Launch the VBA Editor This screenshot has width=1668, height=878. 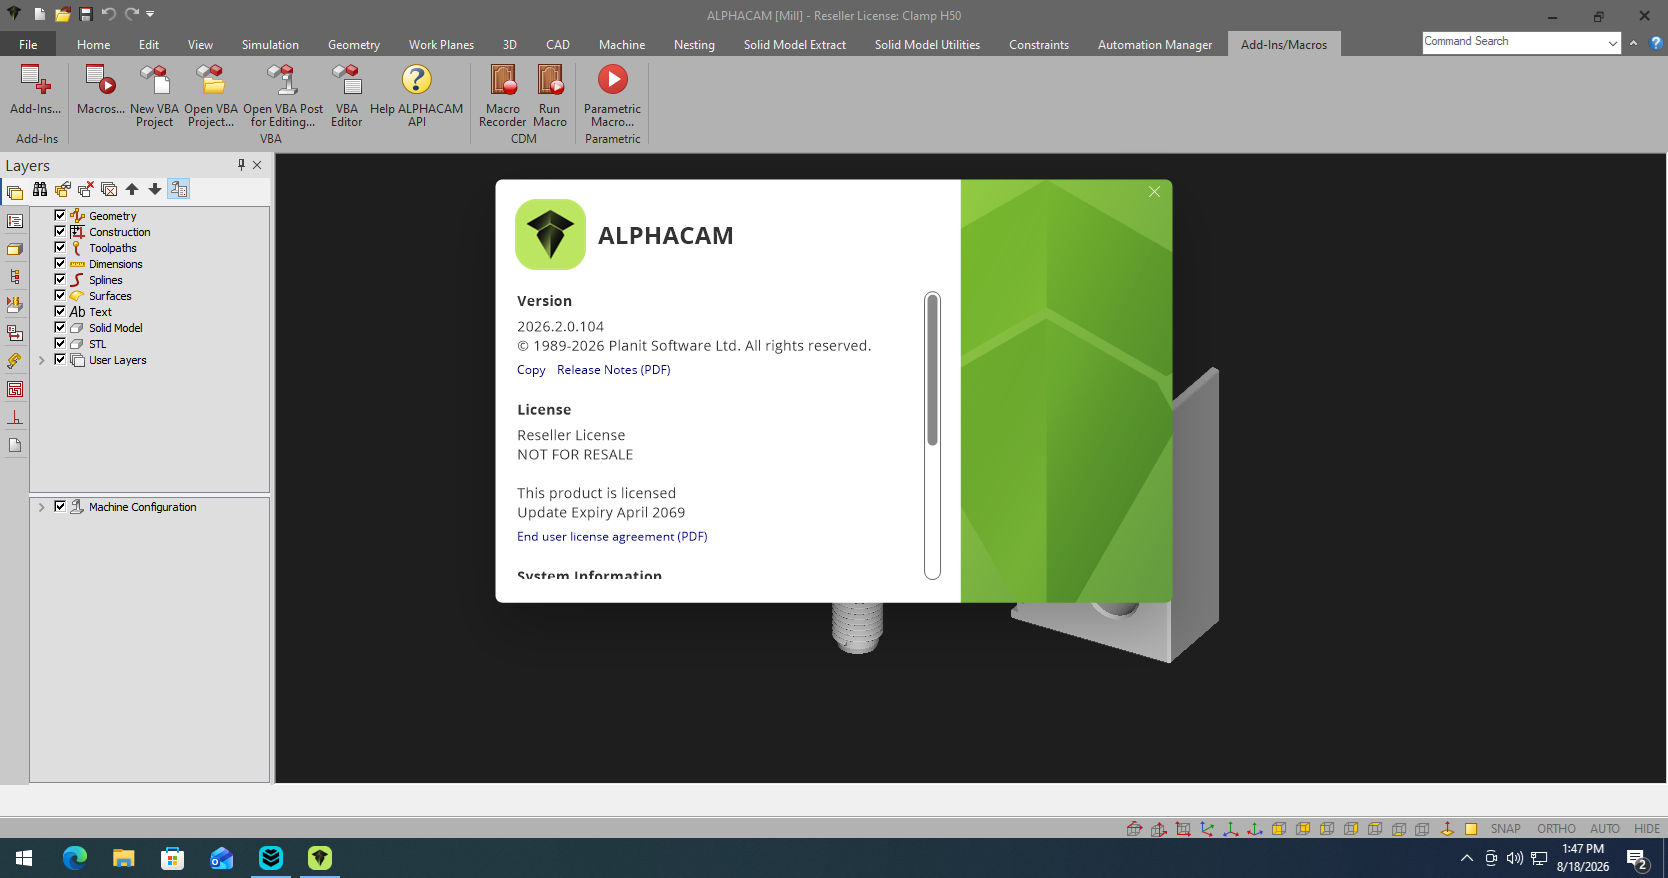(x=346, y=96)
